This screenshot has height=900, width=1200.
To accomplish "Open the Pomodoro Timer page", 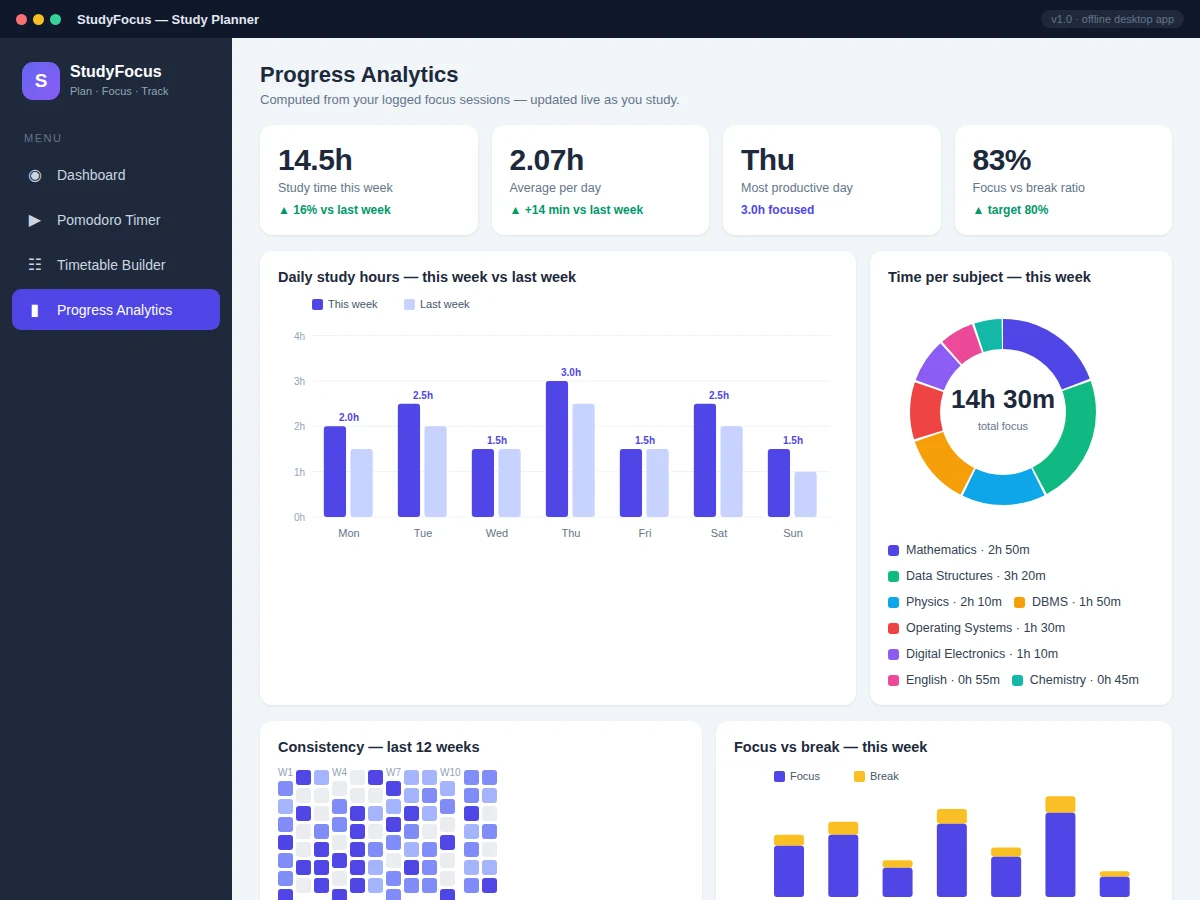I will click(x=116, y=220).
